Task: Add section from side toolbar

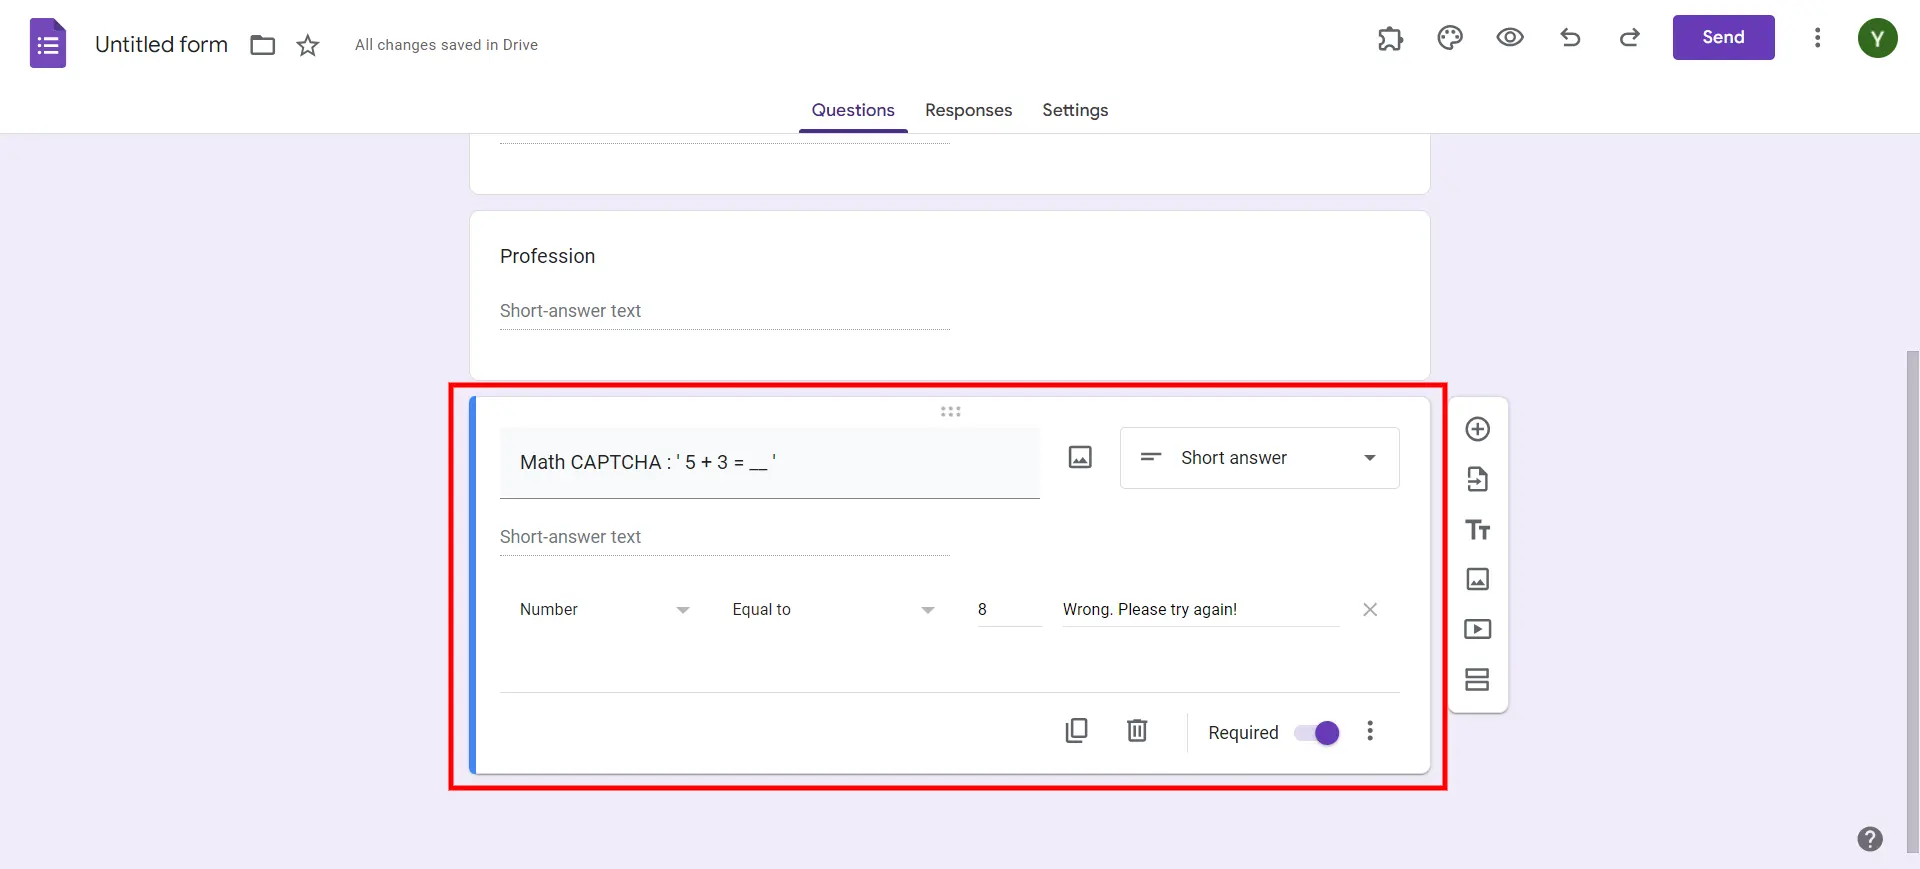Action: click(x=1478, y=680)
